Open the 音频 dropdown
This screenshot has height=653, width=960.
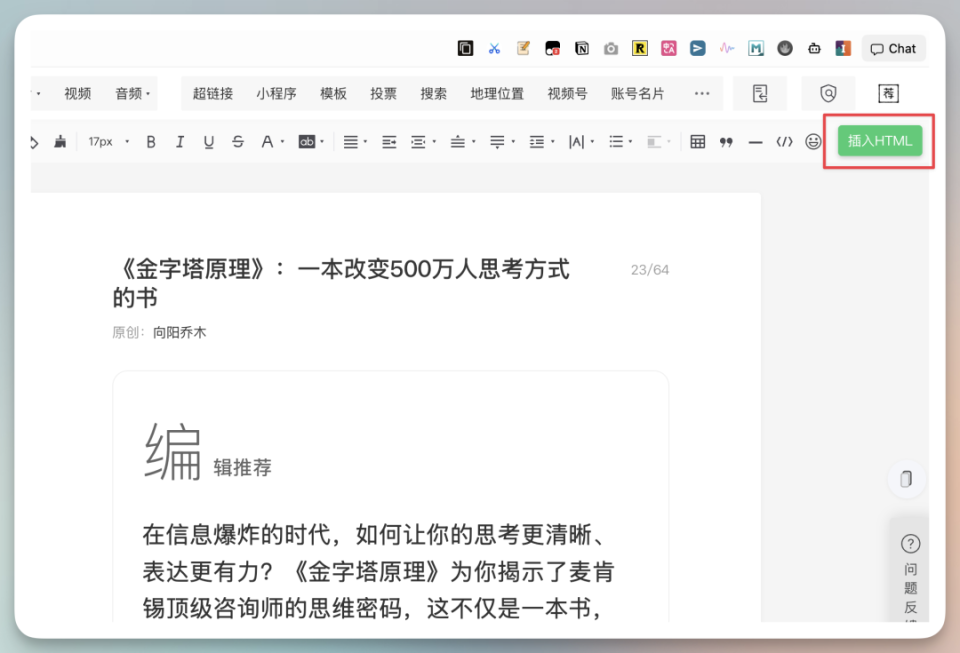(x=132, y=94)
